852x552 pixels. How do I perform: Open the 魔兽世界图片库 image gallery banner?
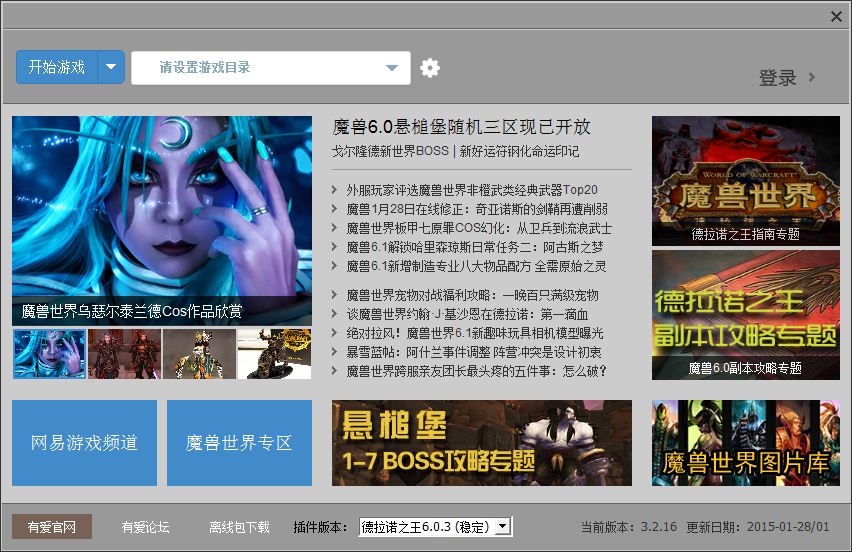(746, 443)
